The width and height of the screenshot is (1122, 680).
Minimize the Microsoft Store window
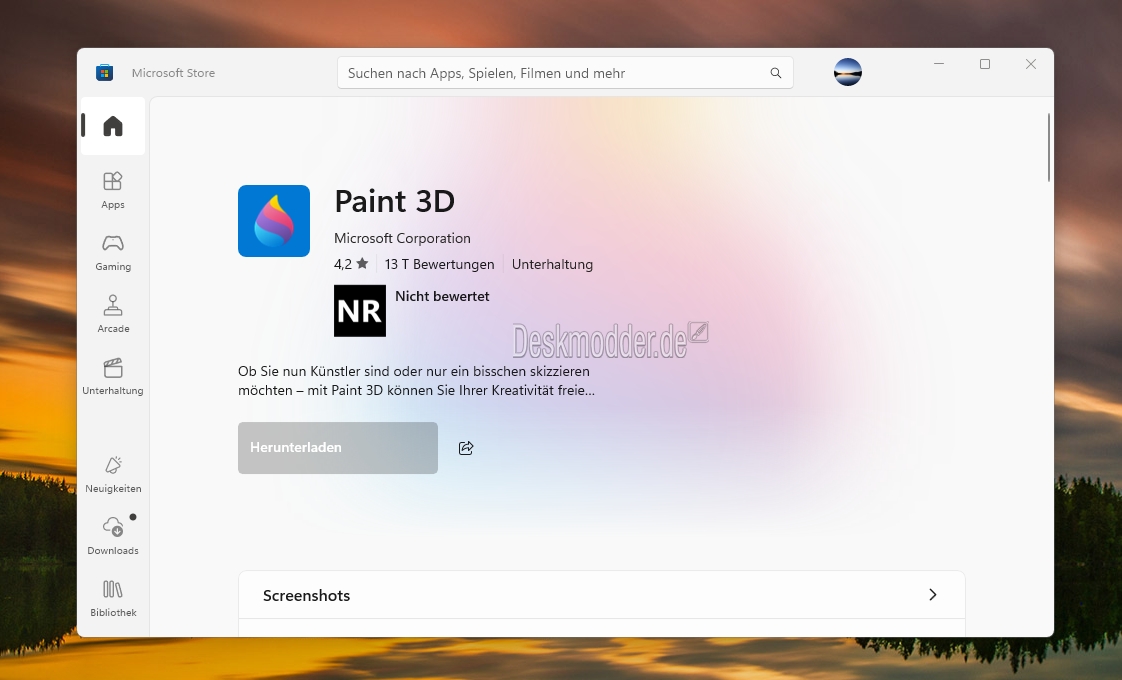[x=939, y=64]
